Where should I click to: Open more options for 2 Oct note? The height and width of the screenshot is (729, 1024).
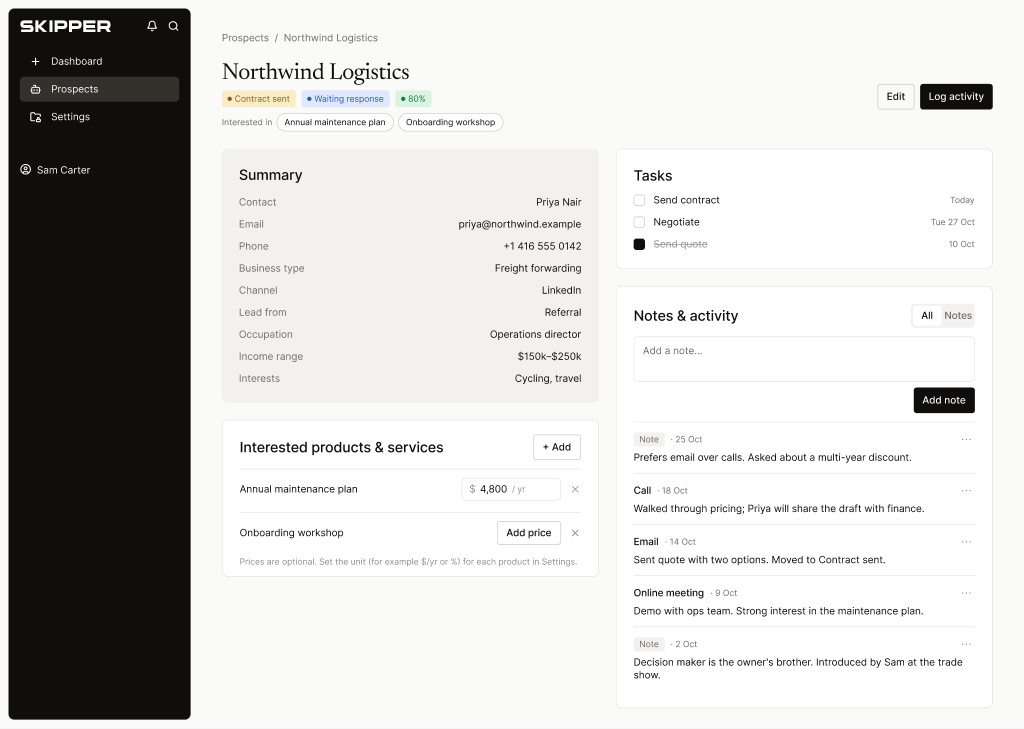pyautogui.click(x=967, y=644)
